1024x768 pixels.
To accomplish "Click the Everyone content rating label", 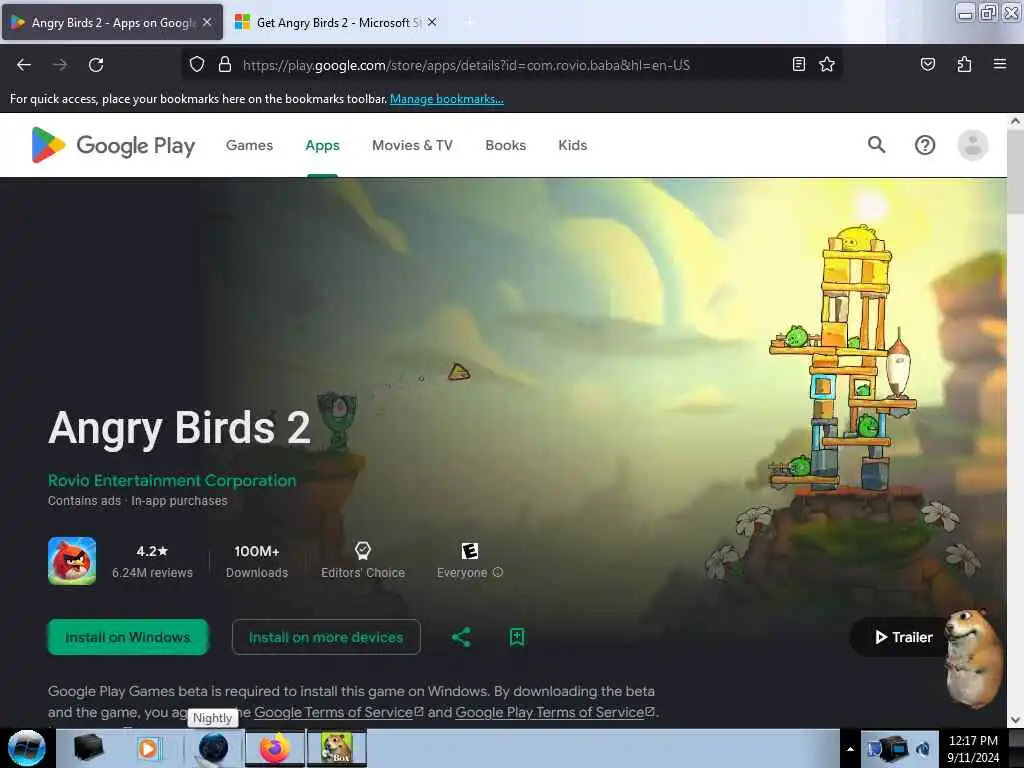I will click(x=462, y=572).
